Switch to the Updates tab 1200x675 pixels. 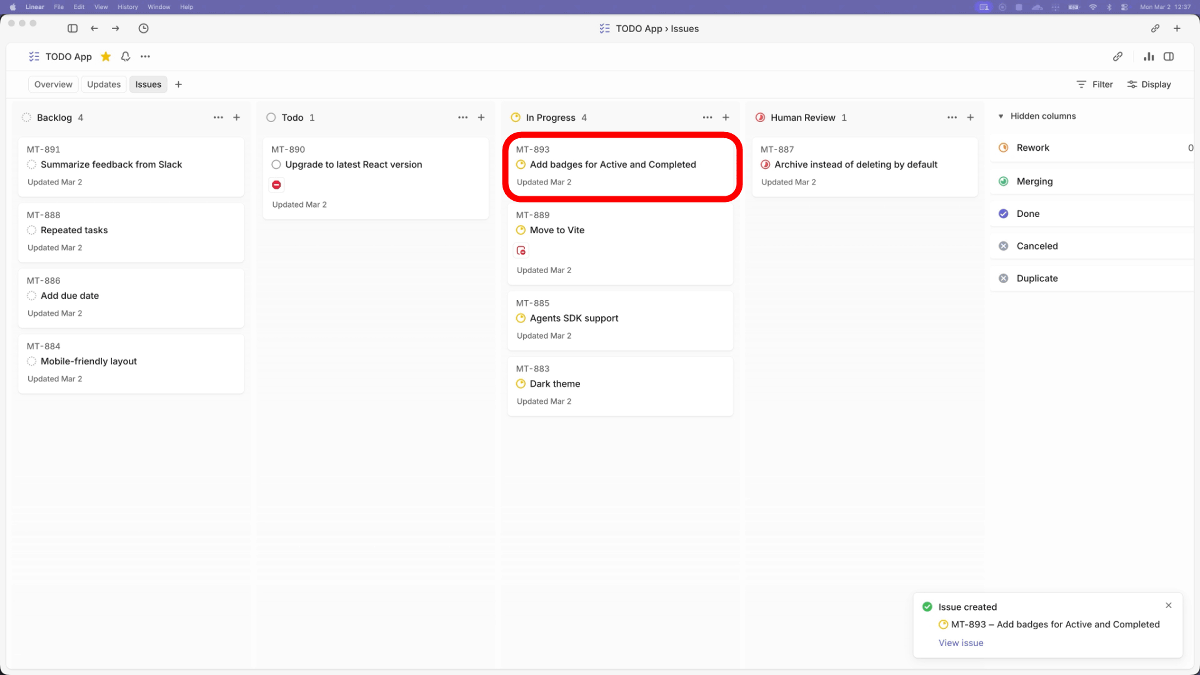pyautogui.click(x=104, y=85)
